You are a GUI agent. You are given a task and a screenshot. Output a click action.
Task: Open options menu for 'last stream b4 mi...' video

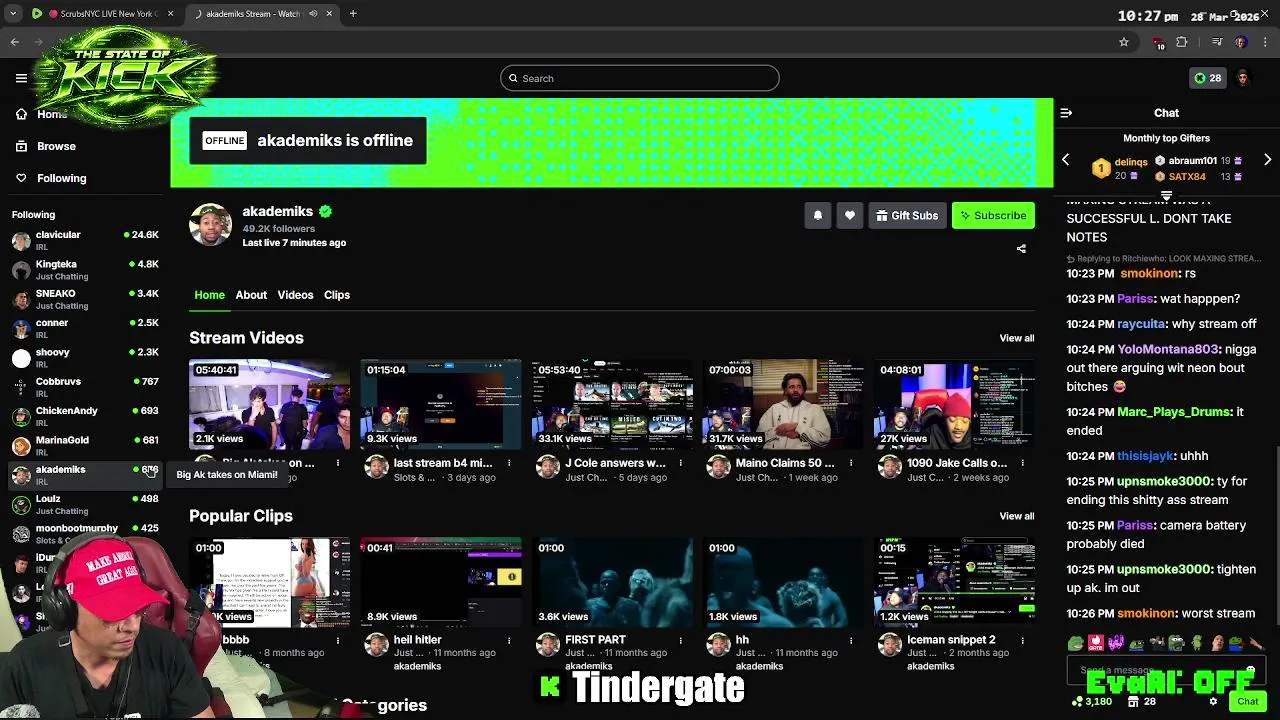click(509, 463)
